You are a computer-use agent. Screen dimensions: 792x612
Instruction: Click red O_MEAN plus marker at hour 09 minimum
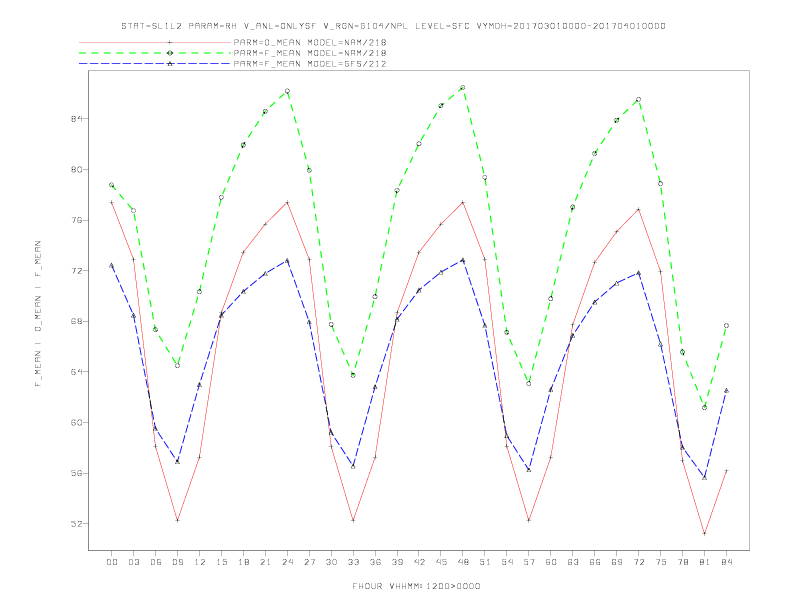click(178, 520)
